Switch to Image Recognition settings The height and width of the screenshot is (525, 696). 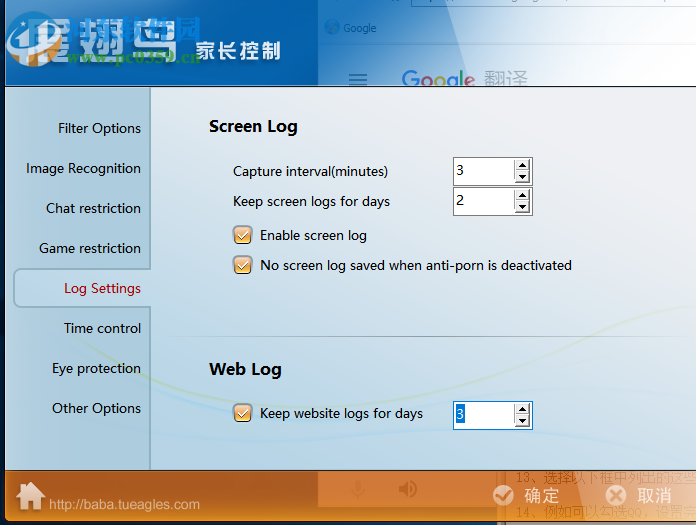(83, 168)
